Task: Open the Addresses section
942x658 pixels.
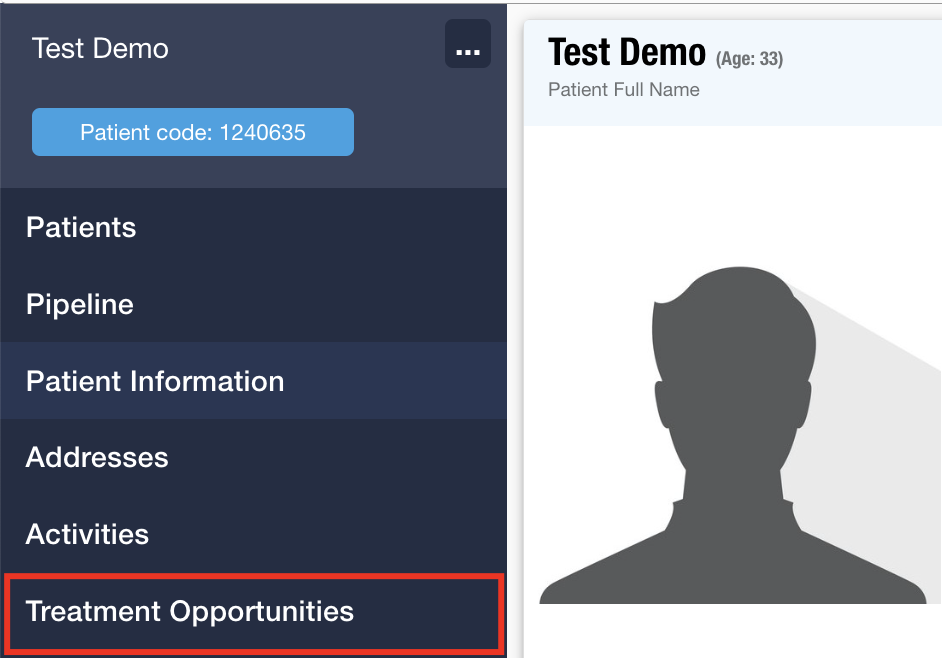Action: (x=96, y=458)
